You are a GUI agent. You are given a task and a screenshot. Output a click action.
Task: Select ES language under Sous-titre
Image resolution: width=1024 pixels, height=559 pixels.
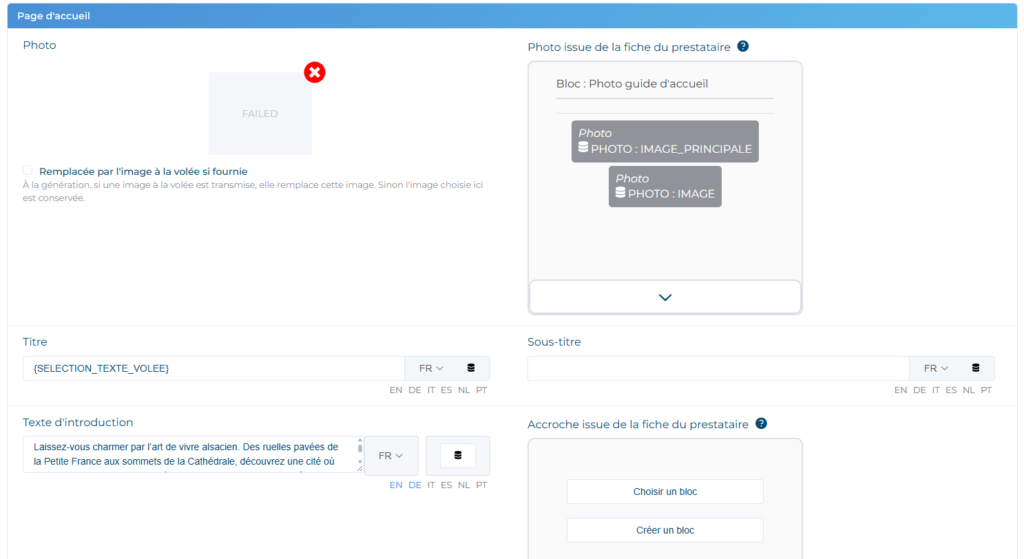951,390
